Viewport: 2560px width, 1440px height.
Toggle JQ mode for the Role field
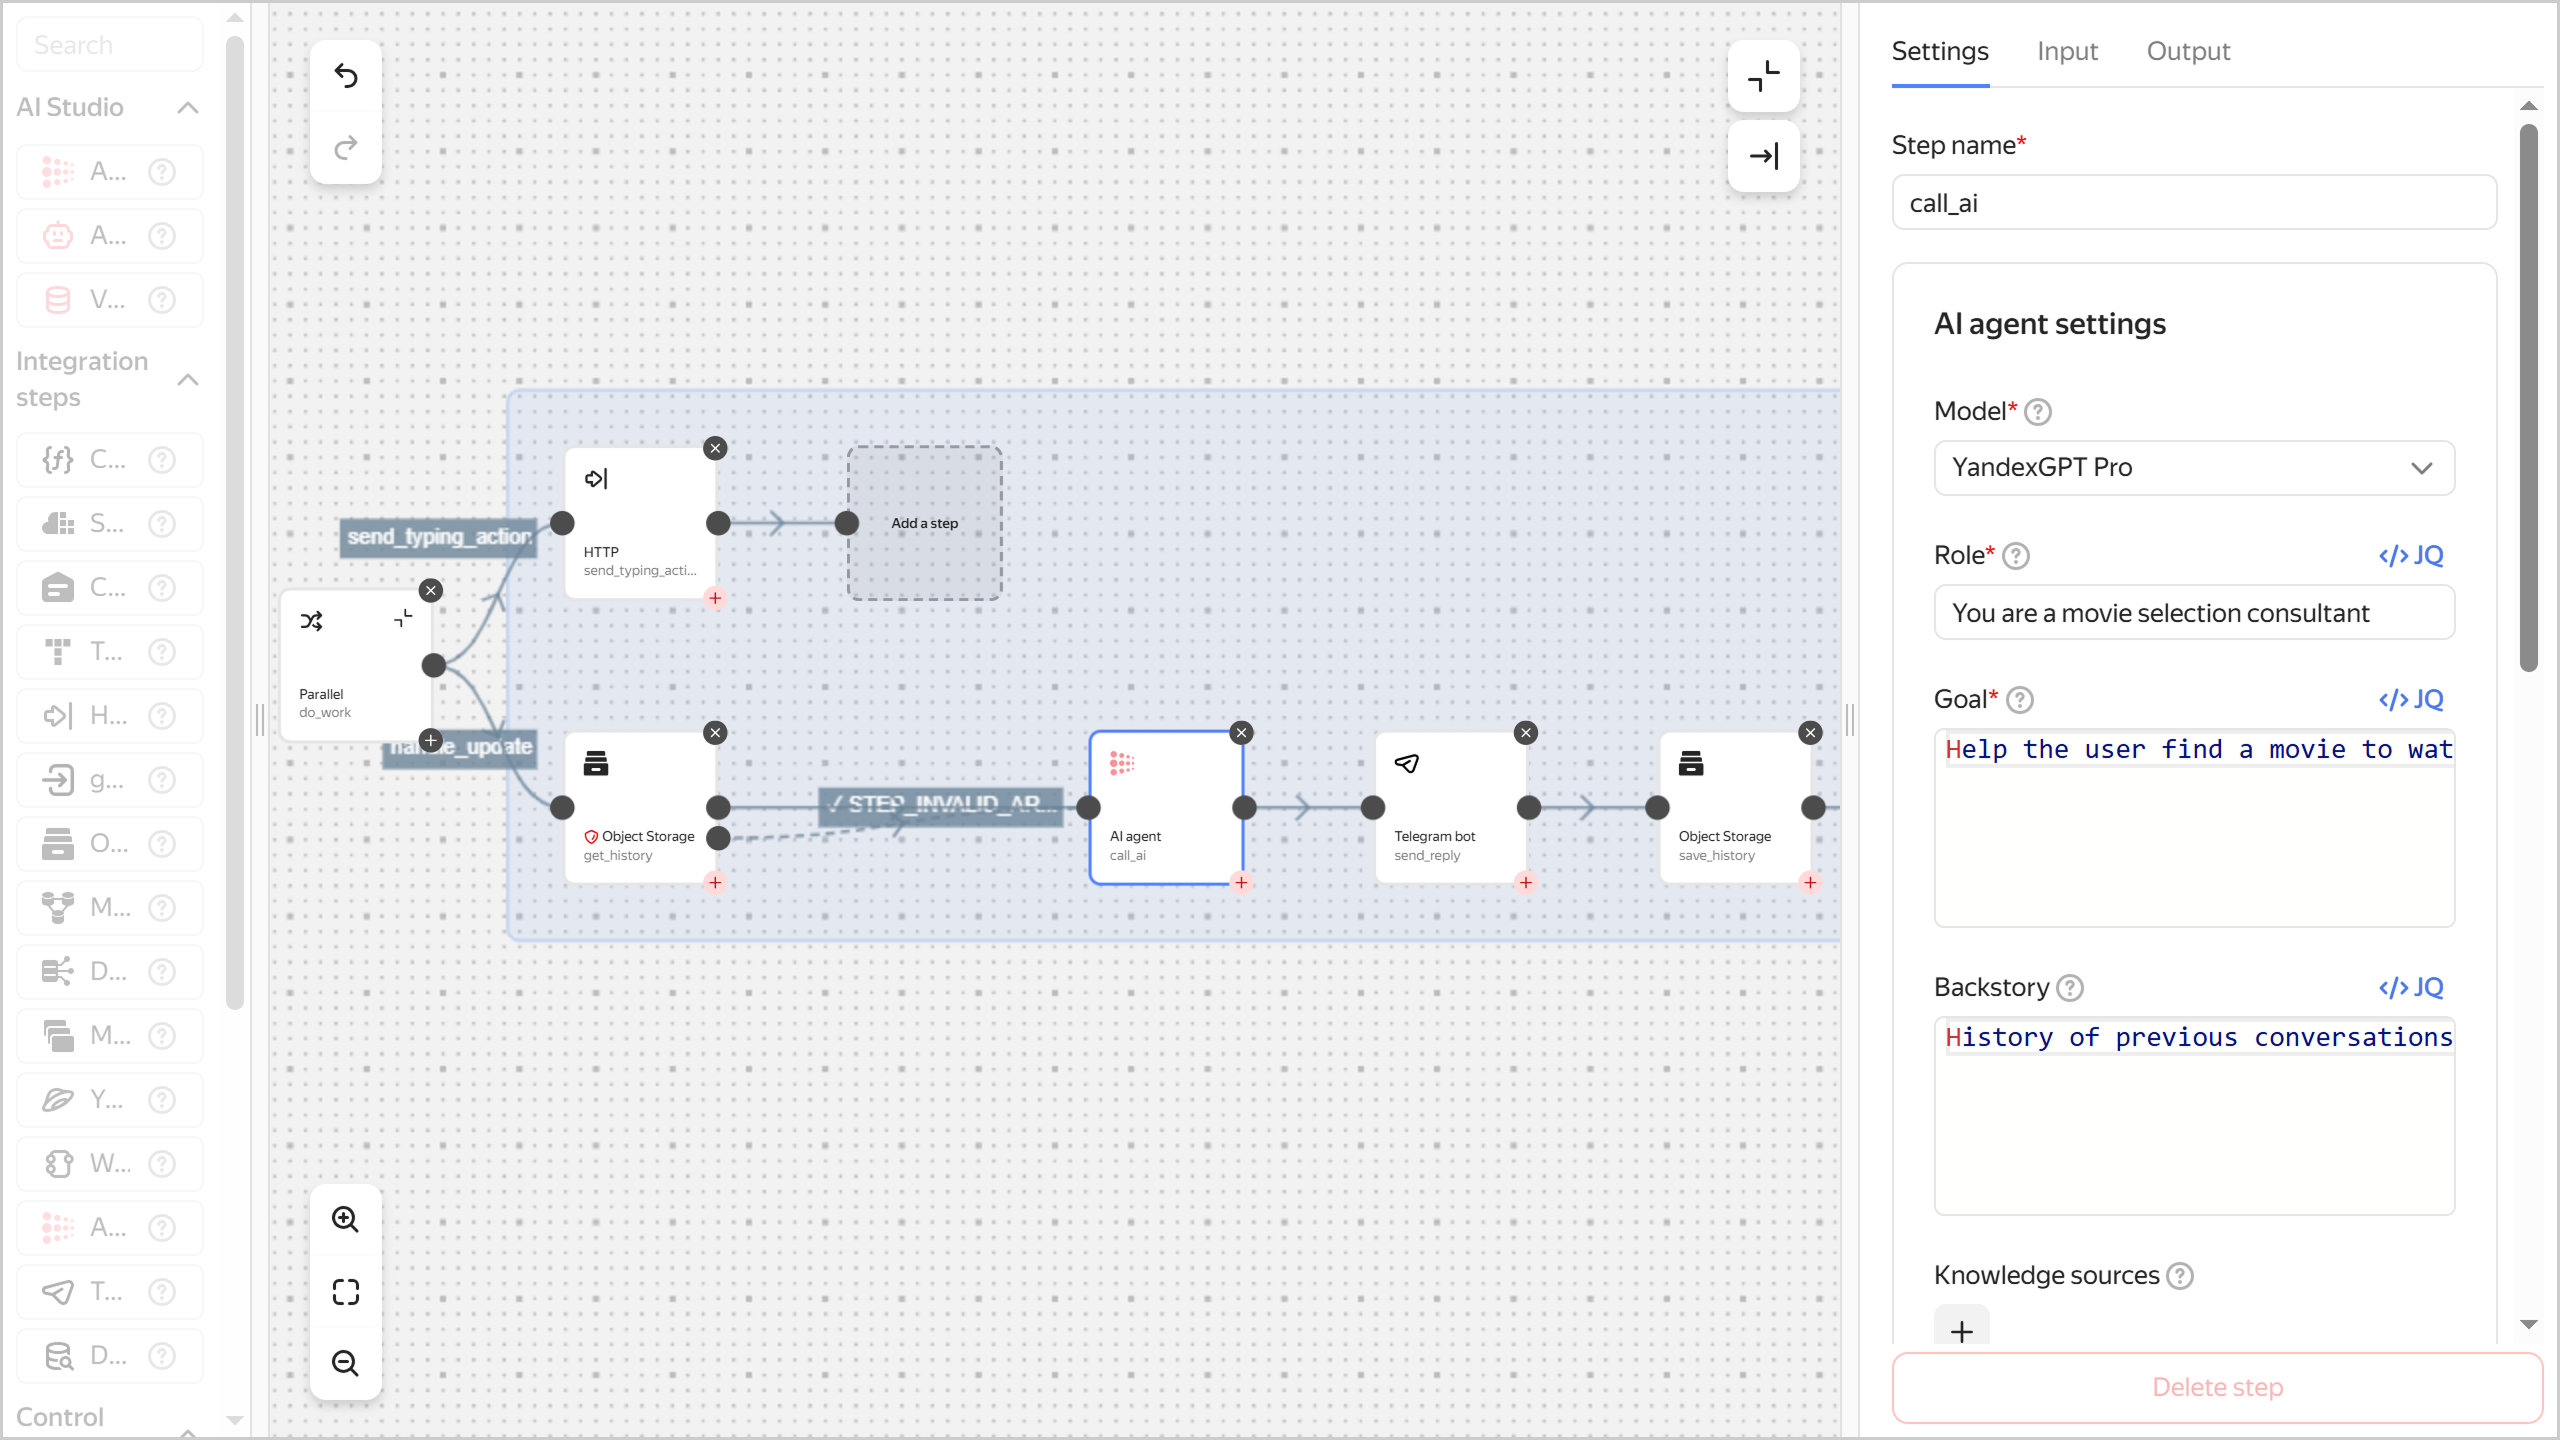[x=2412, y=555]
